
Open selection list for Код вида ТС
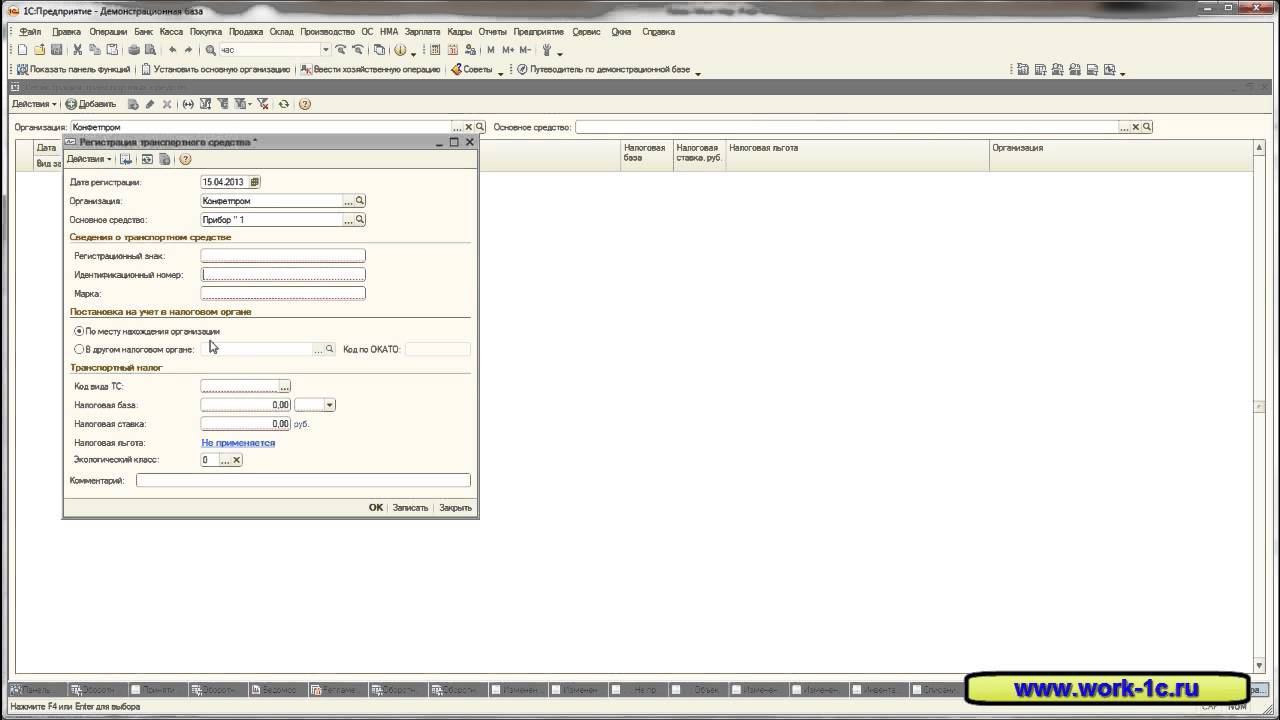coord(285,386)
